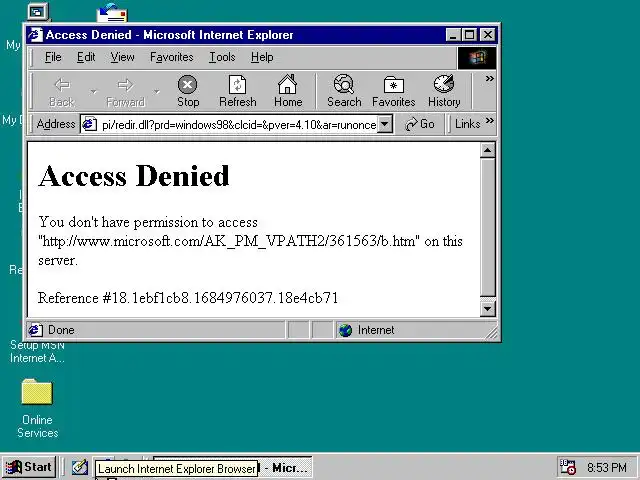Select the Setup MSN Internet Access icon label
The height and width of the screenshot is (480, 640).
pos(37,352)
